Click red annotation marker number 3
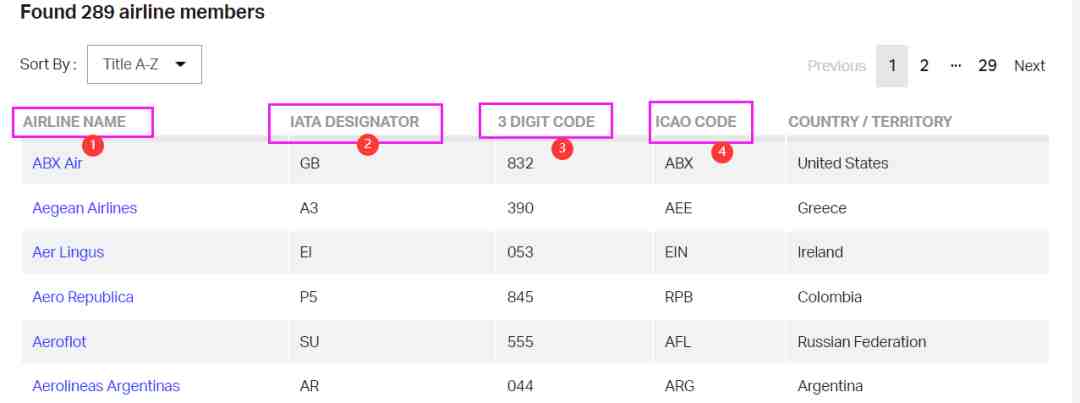Viewport: 1080px width, 403px height. 562,149
